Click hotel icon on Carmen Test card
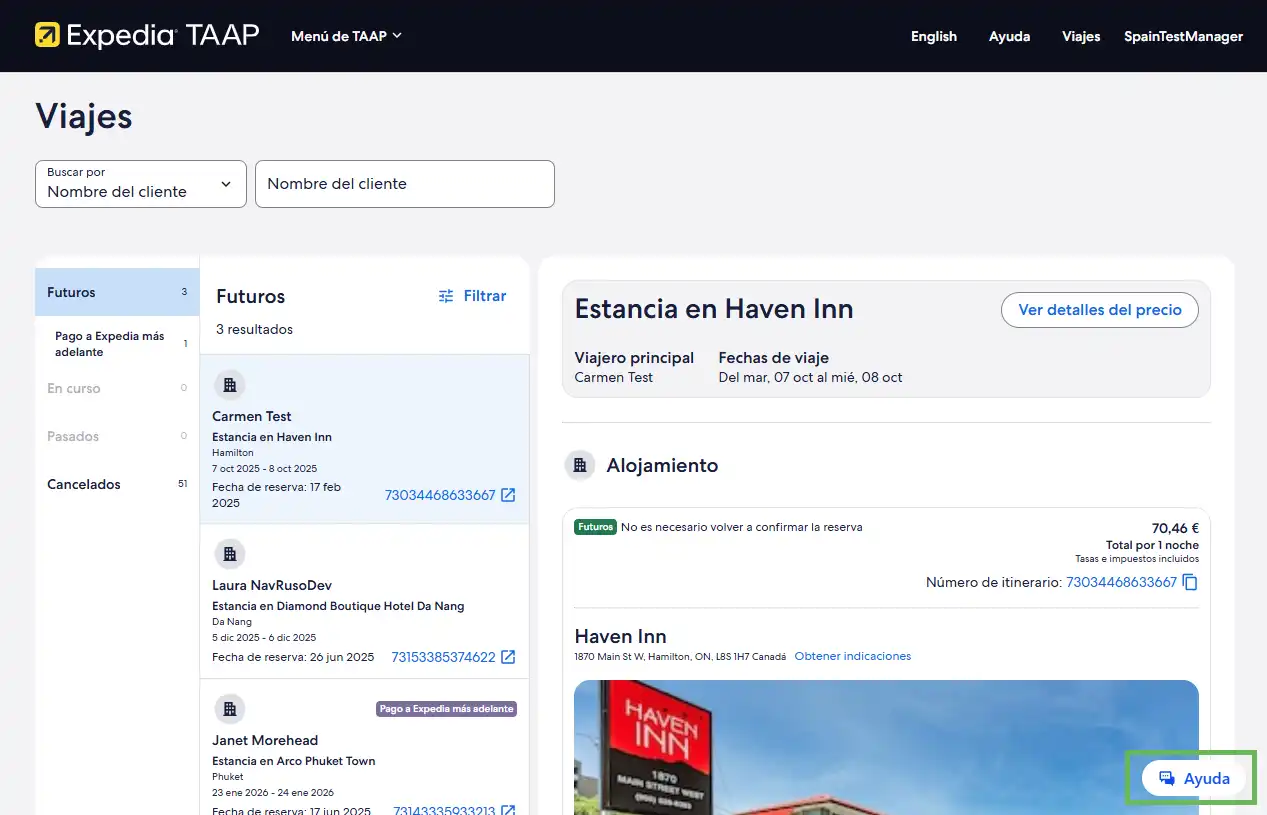This screenshot has width=1267, height=815. tap(229, 385)
